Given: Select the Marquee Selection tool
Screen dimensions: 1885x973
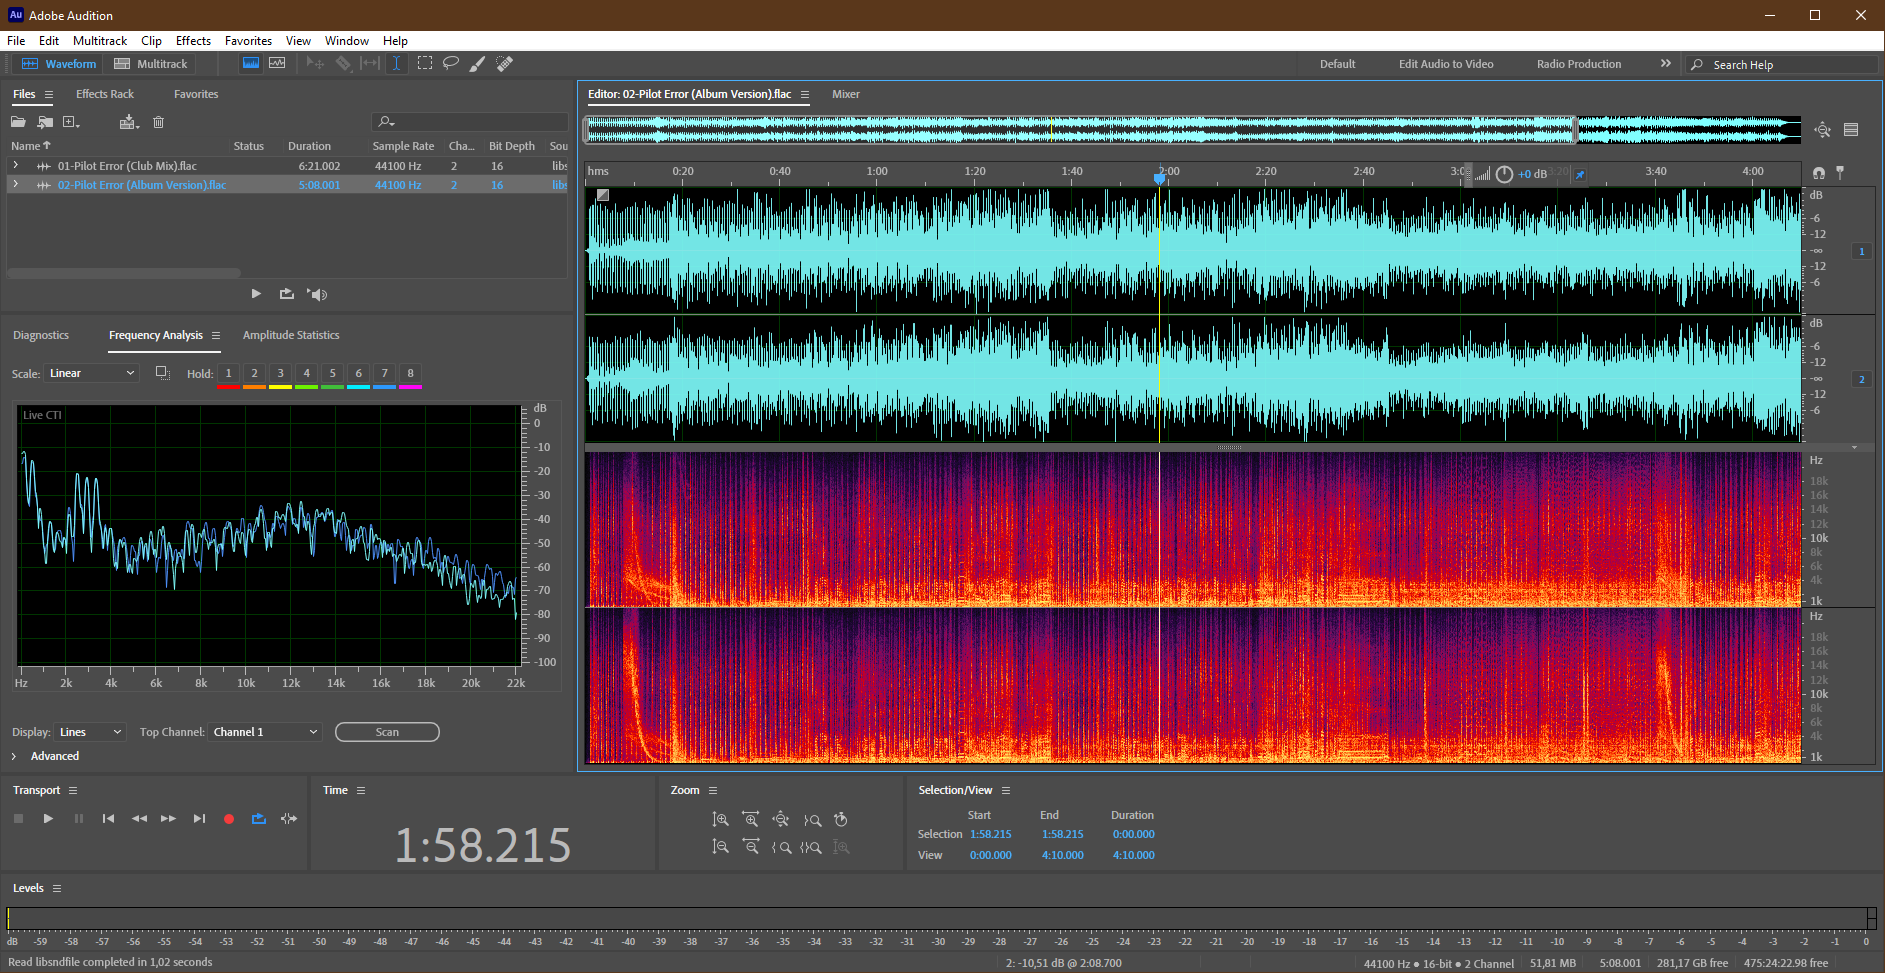Looking at the screenshot, I should point(425,63).
